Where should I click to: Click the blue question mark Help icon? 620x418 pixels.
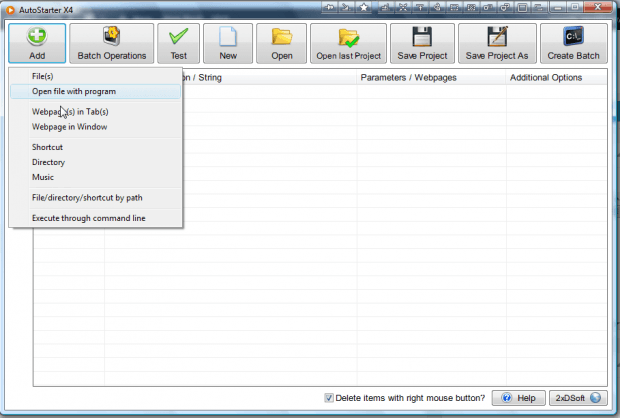coord(507,397)
